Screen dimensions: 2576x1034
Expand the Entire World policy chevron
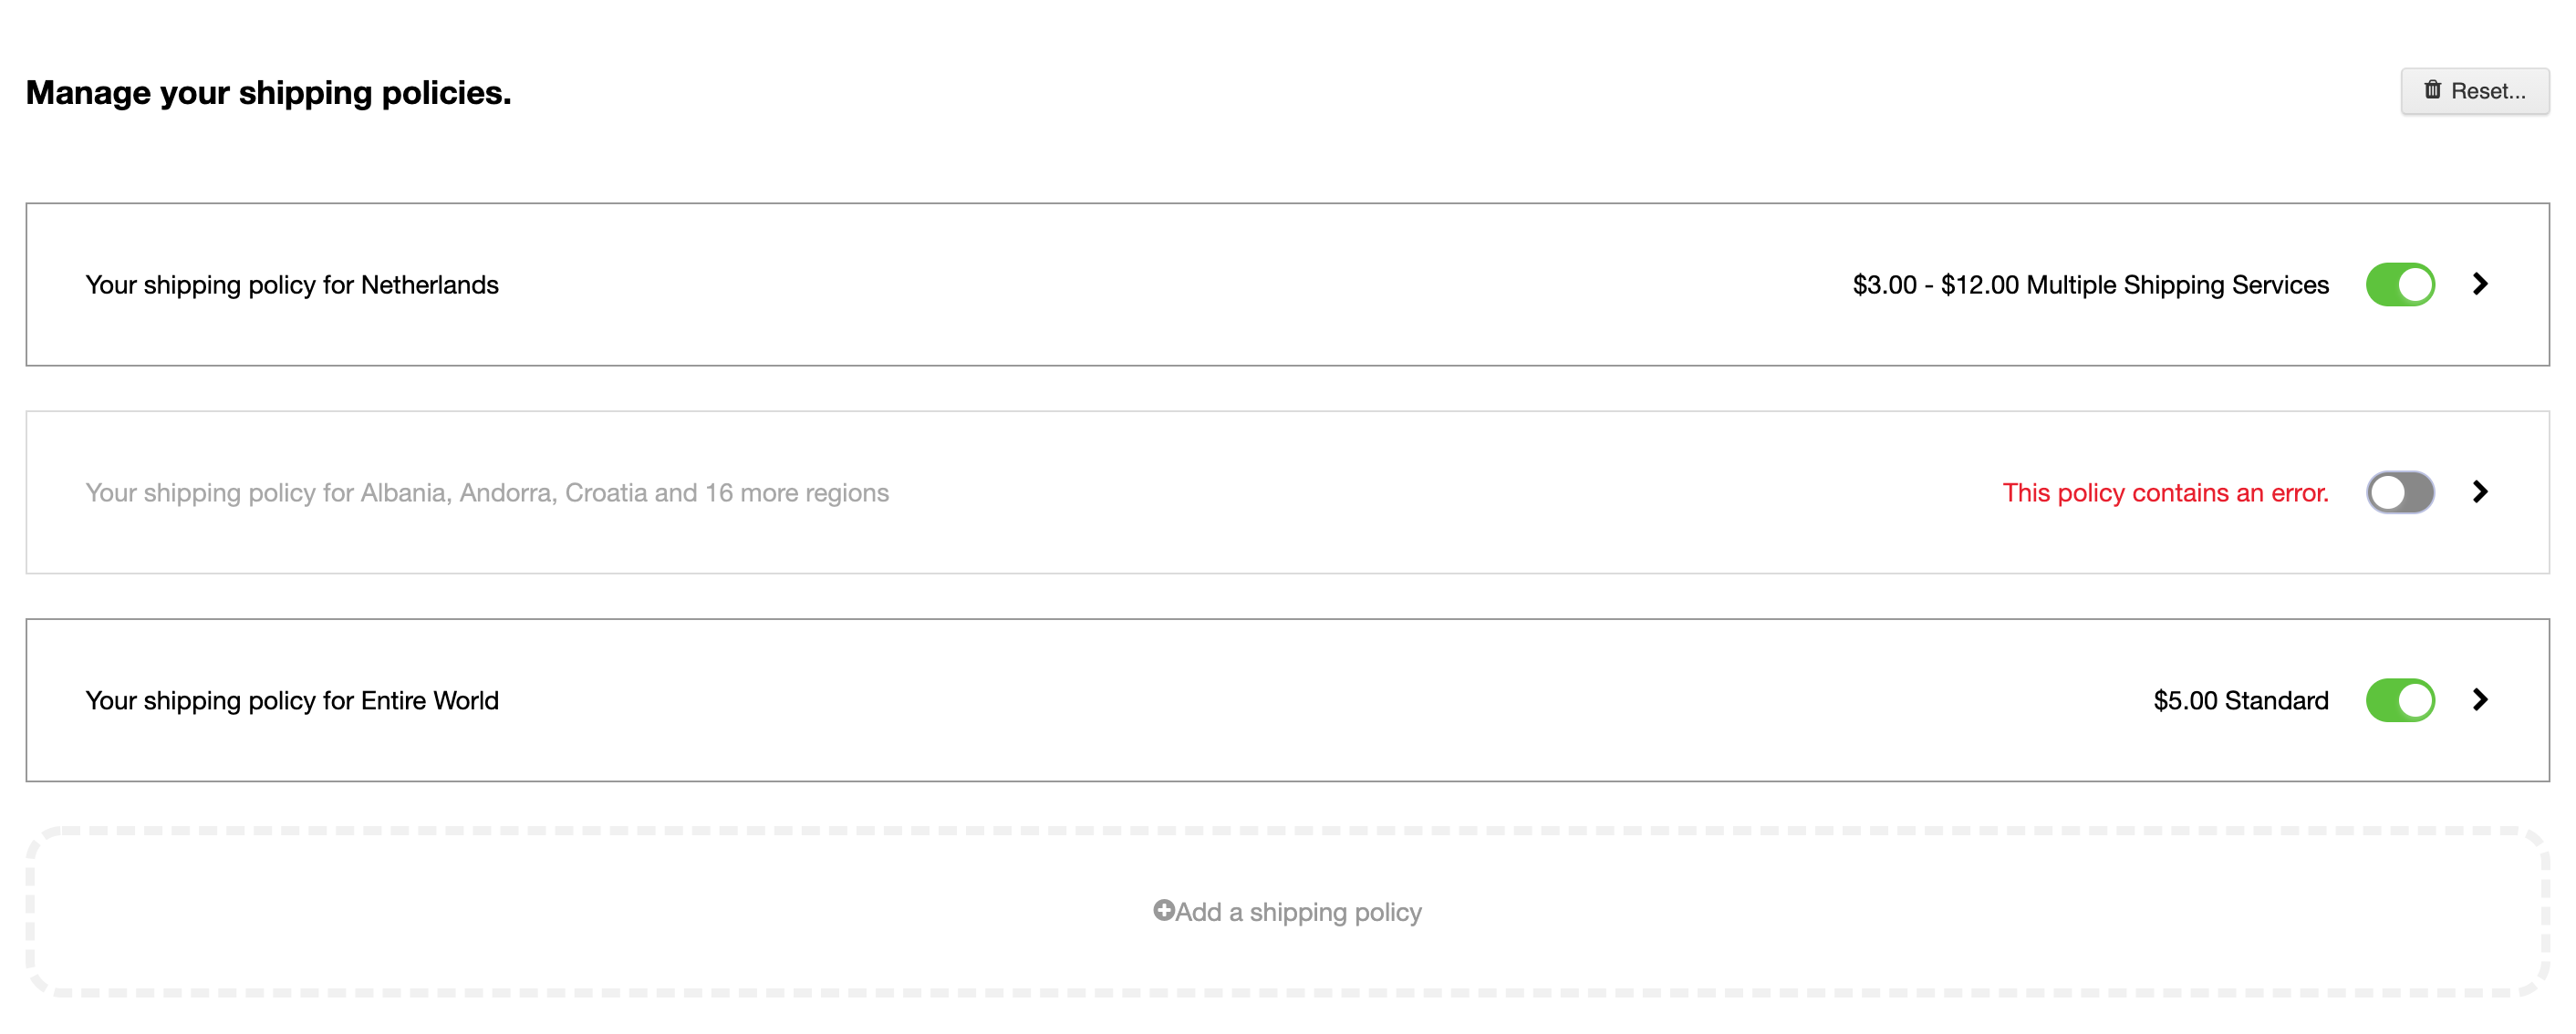[2480, 700]
